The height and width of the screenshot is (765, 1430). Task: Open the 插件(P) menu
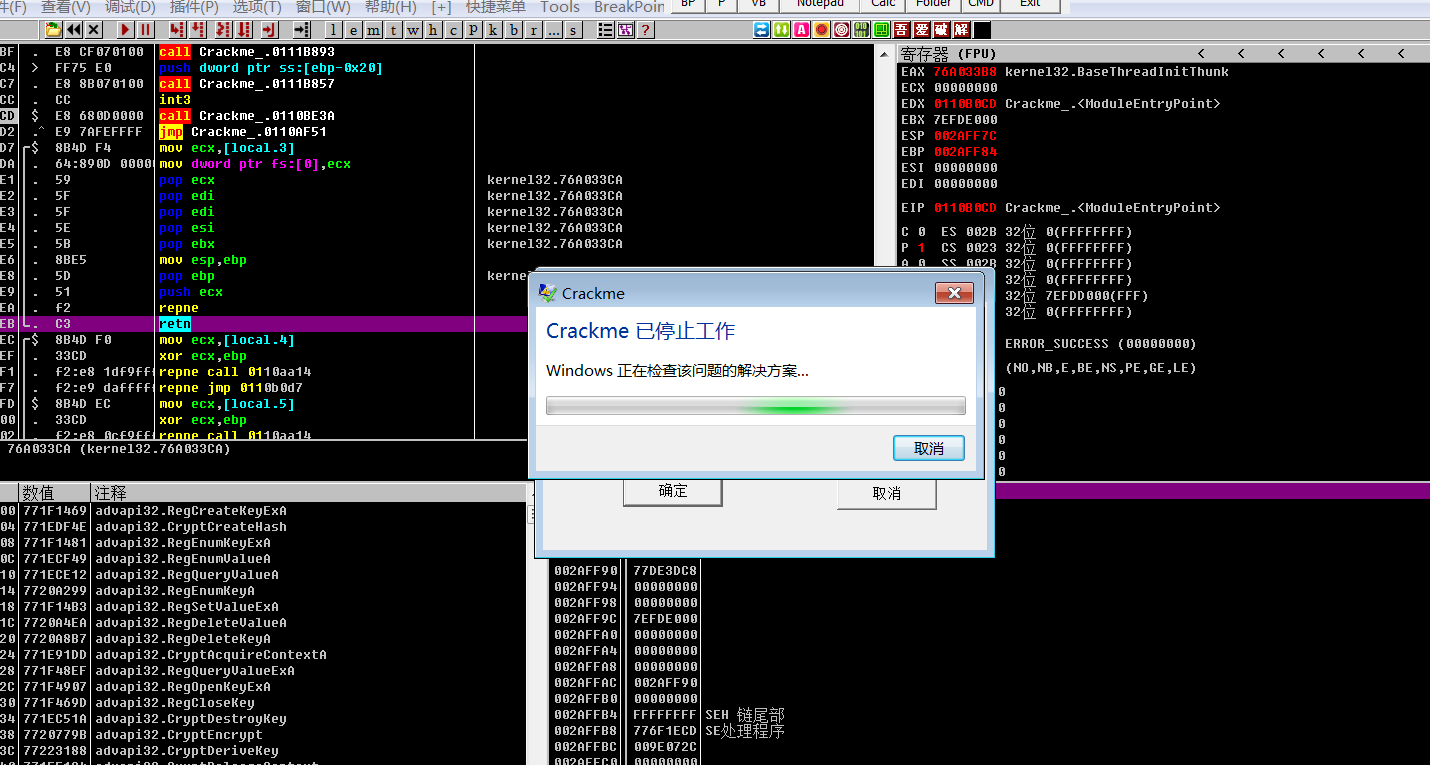coord(194,7)
